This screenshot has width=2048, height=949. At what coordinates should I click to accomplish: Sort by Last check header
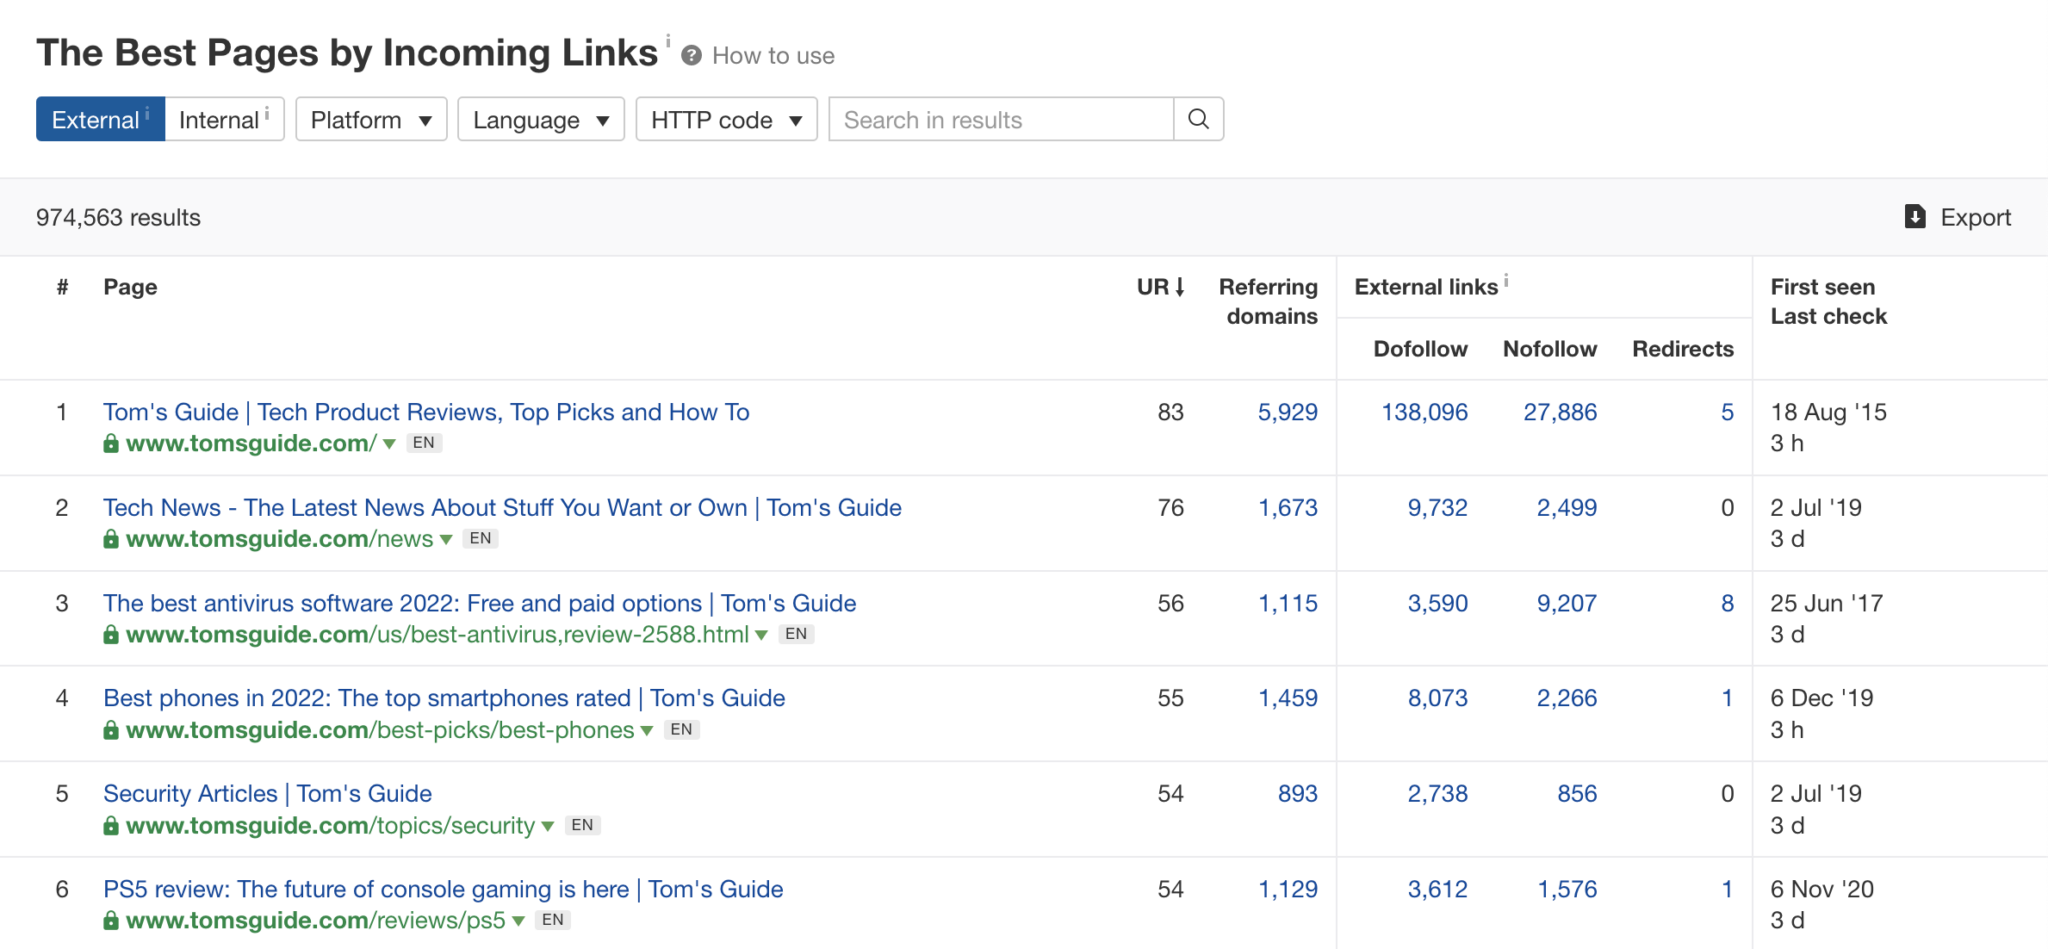tap(1828, 317)
